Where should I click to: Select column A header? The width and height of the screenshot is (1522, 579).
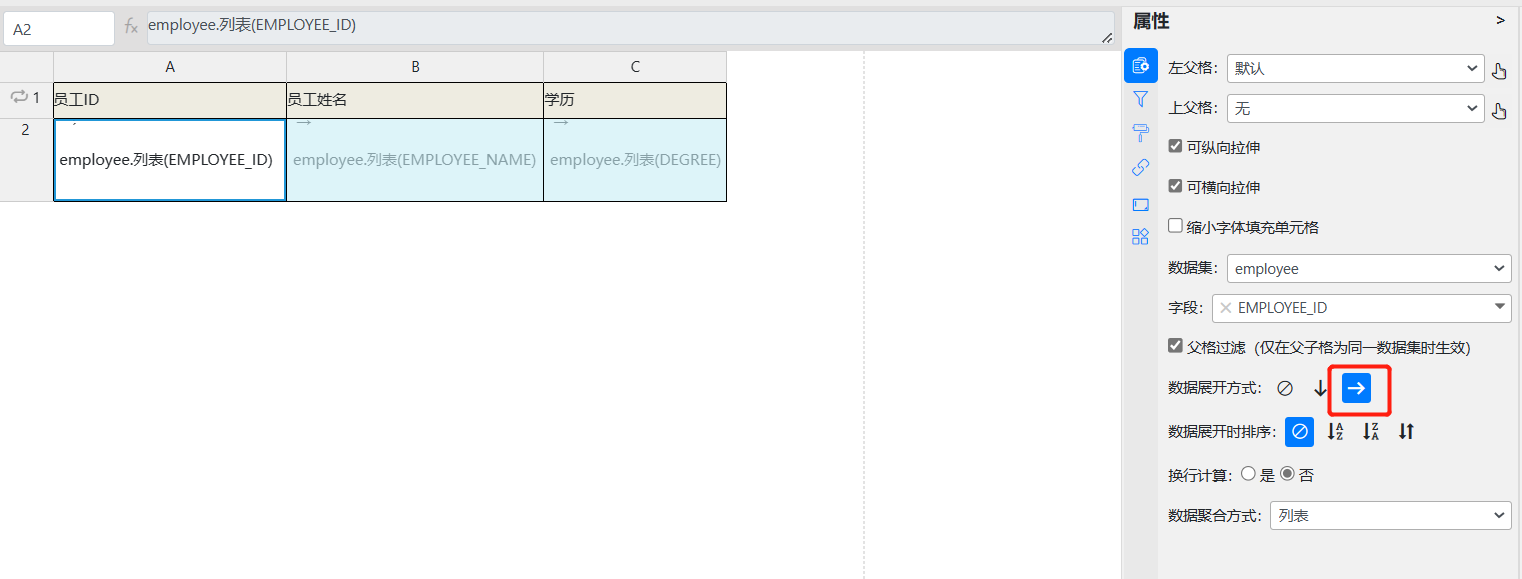pyautogui.click(x=170, y=67)
